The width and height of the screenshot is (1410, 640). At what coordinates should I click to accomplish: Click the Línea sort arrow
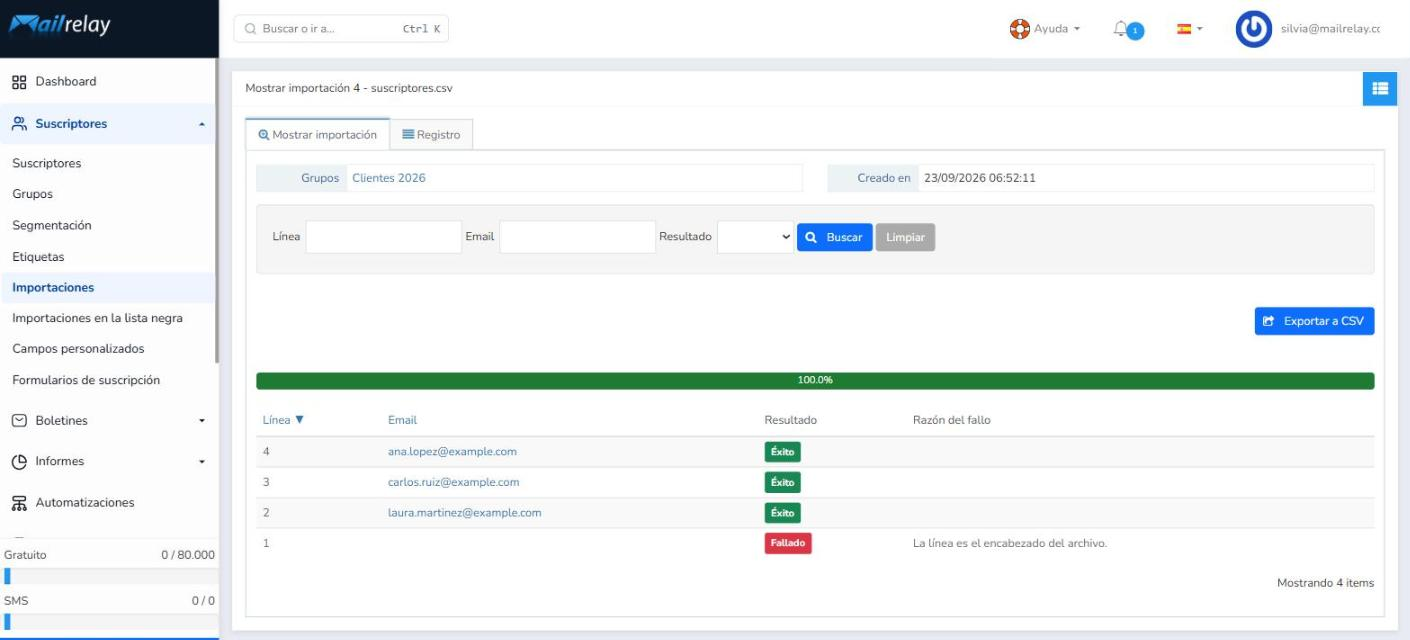pyautogui.click(x=299, y=420)
